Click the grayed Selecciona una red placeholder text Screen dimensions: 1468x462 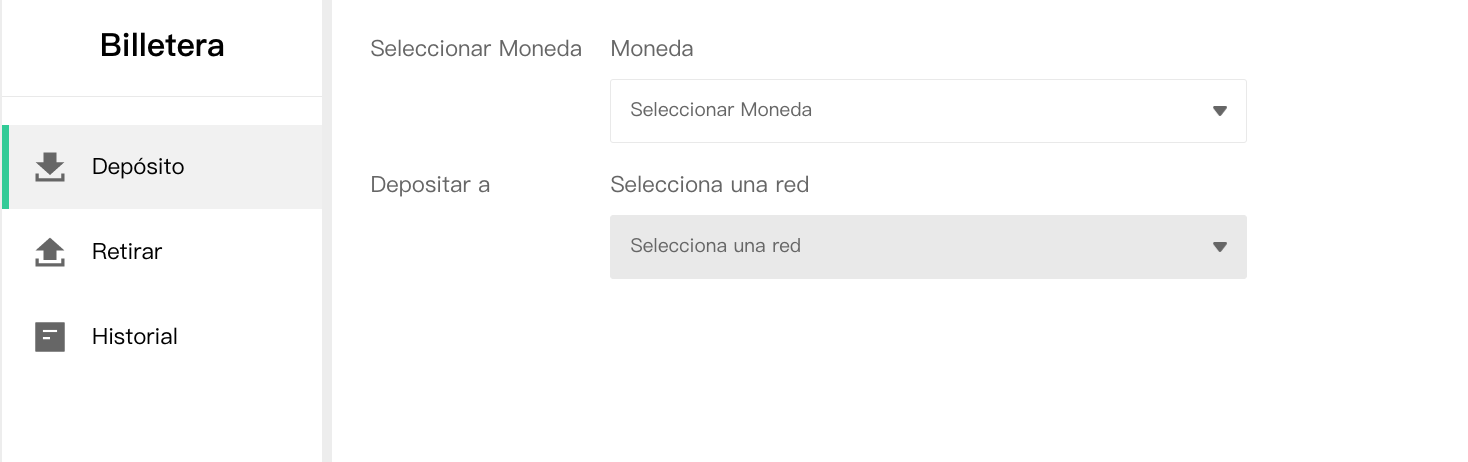716,246
